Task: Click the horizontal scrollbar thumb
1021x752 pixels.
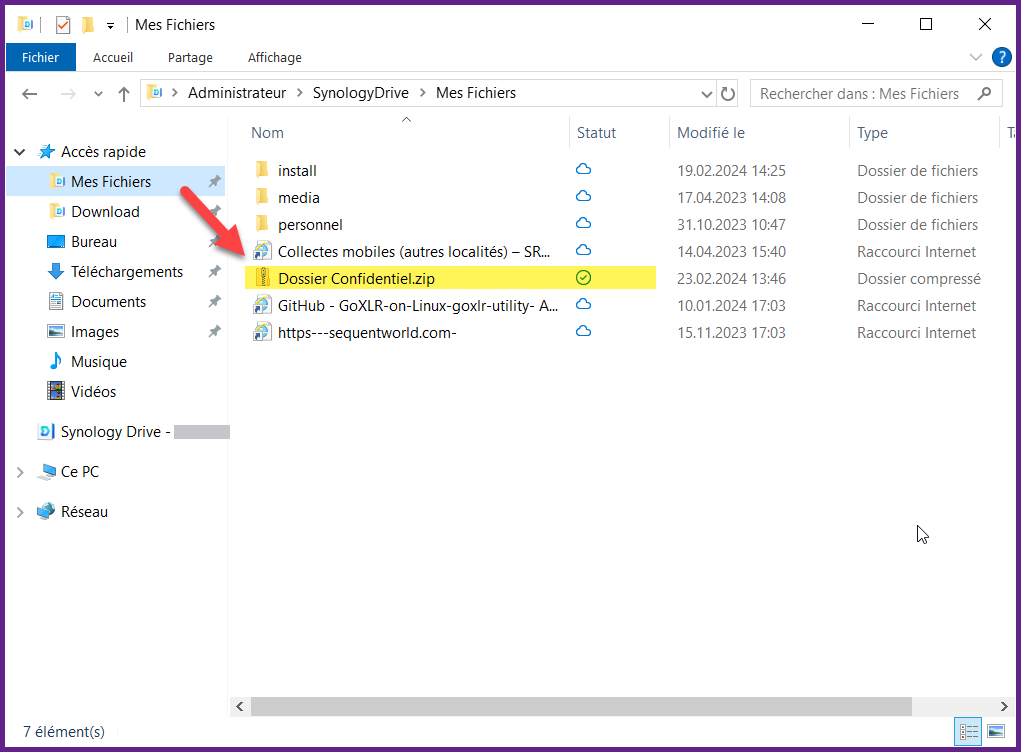Action: click(x=580, y=707)
